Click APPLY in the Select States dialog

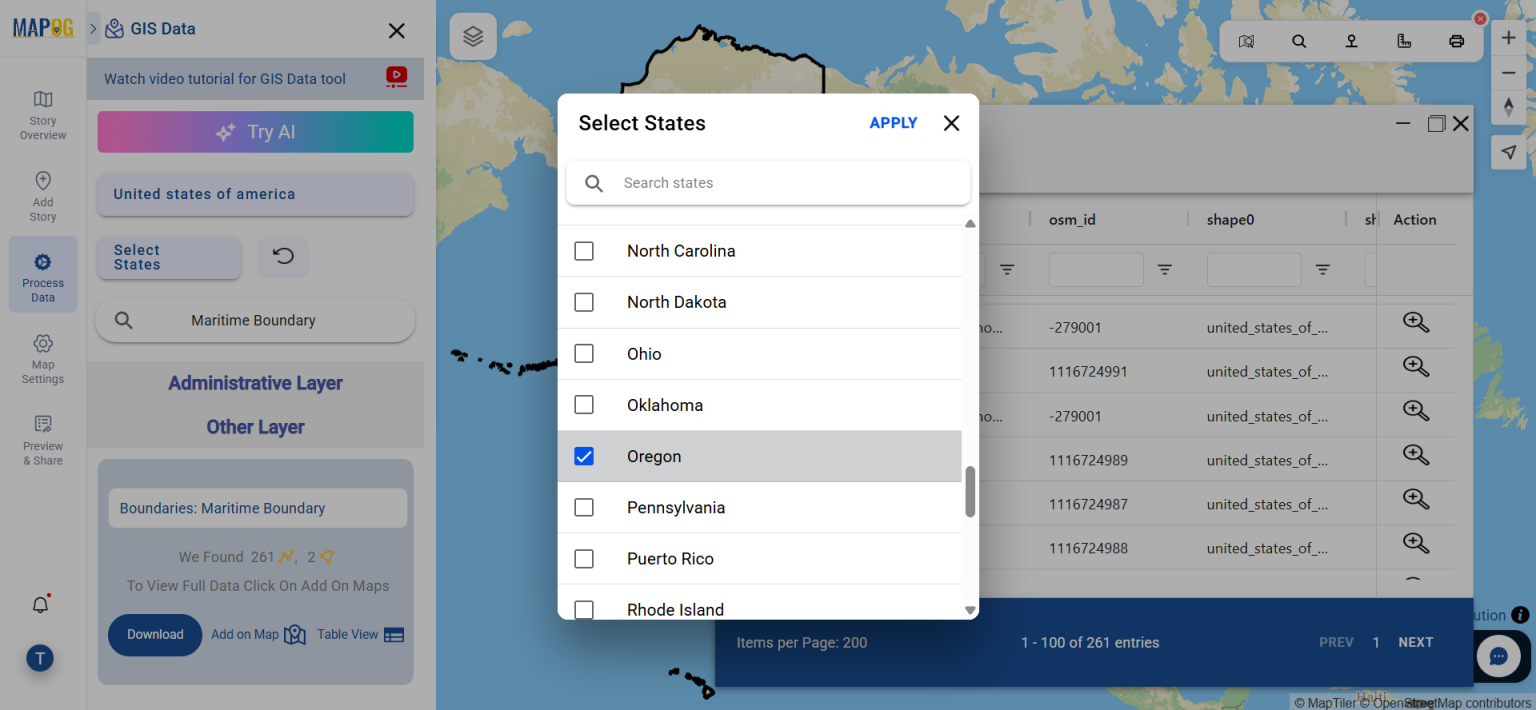893,122
